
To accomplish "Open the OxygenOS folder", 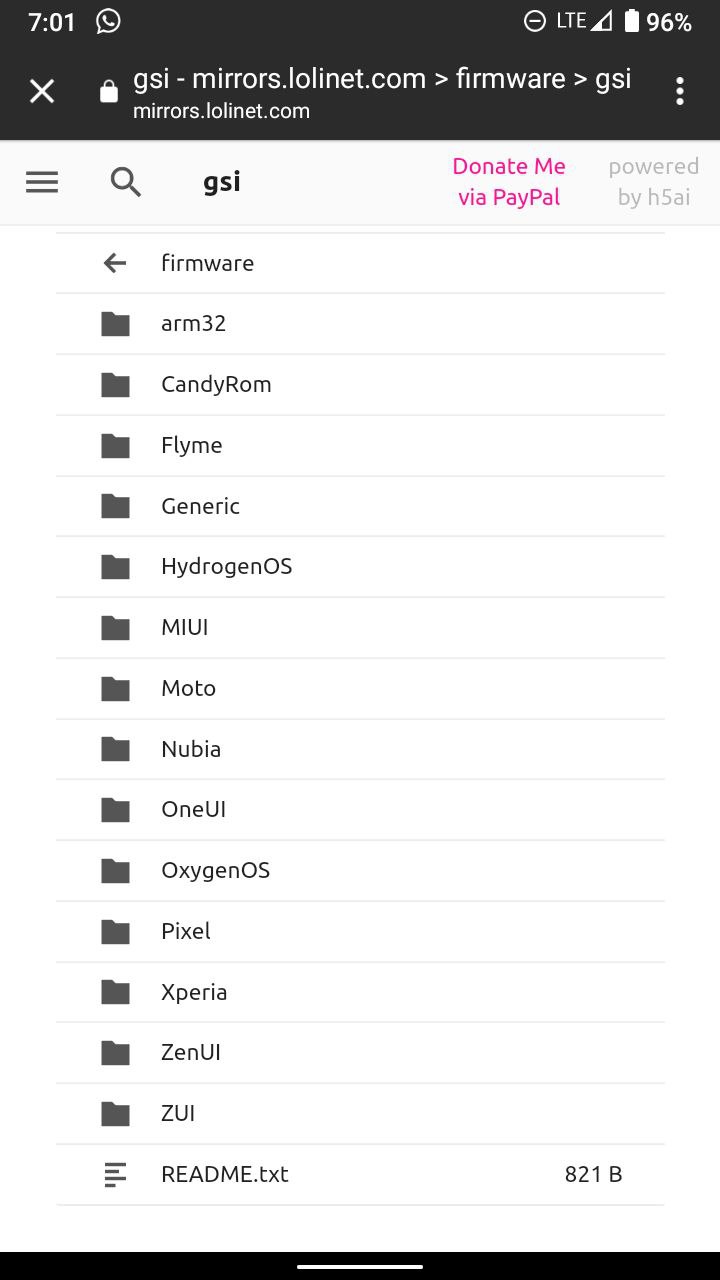I will pos(360,871).
